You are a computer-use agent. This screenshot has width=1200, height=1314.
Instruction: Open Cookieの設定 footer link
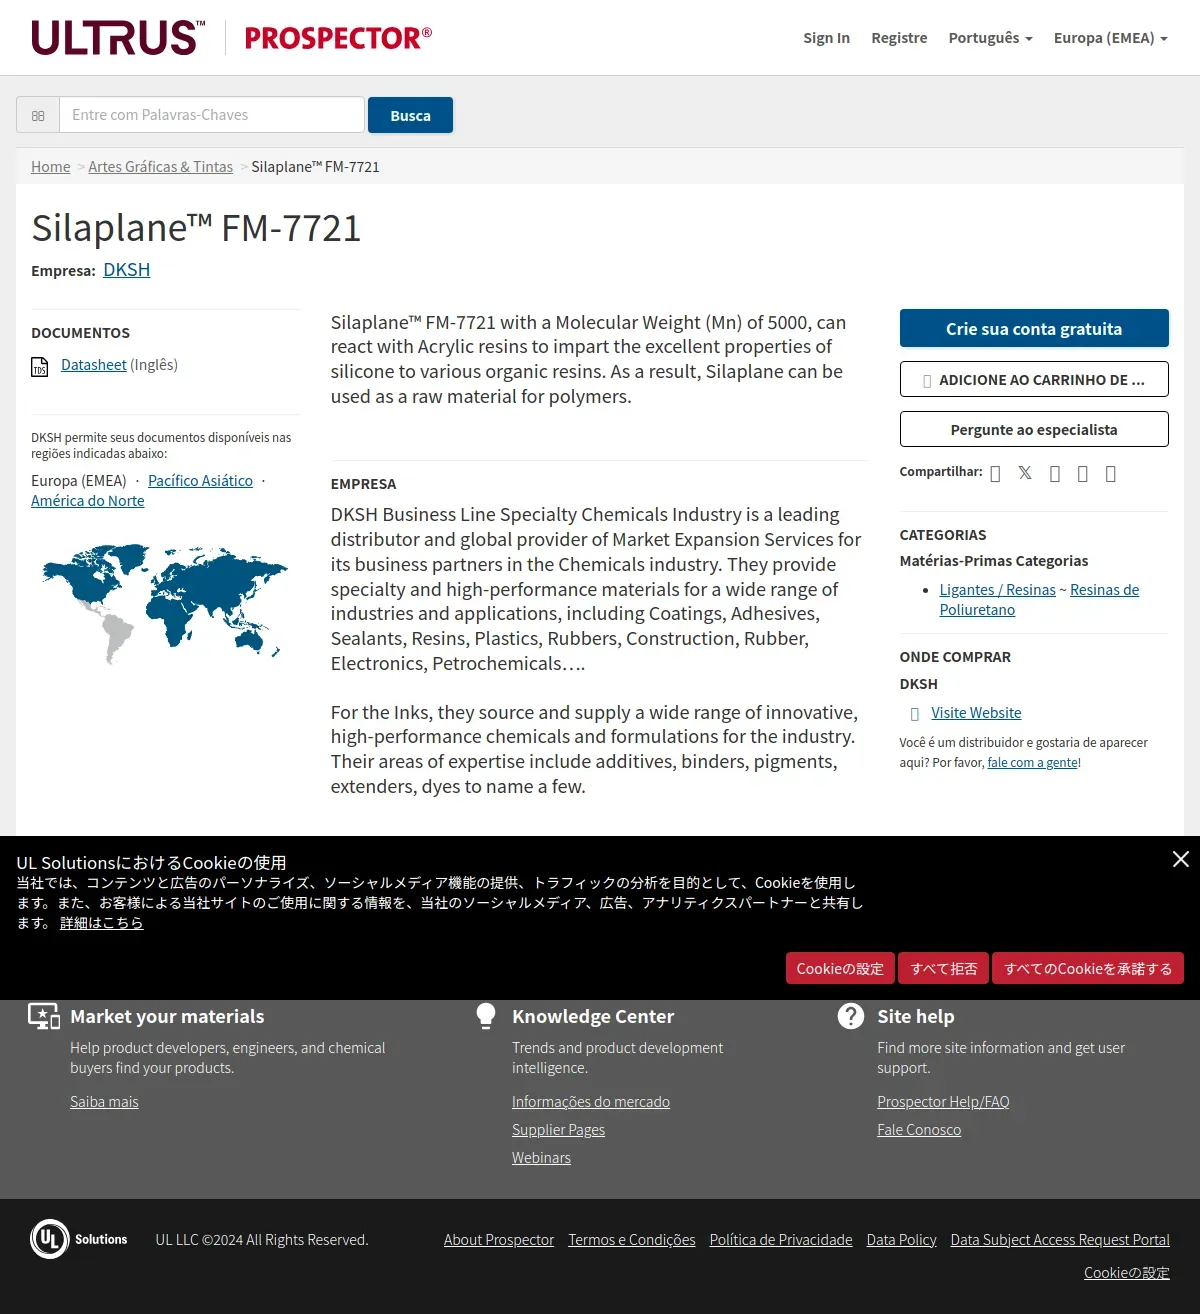coord(1127,1273)
